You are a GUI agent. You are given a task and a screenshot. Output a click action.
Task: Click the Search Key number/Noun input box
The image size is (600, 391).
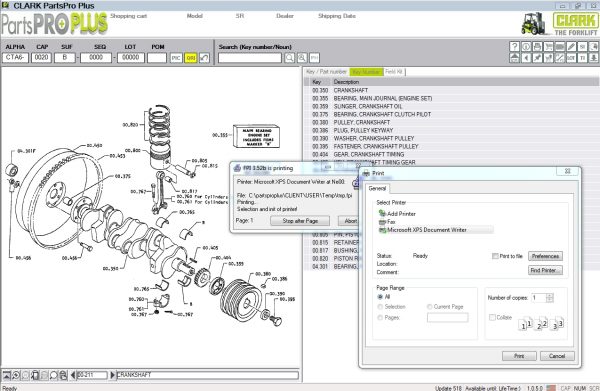pyautogui.click(x=250, y=58)
